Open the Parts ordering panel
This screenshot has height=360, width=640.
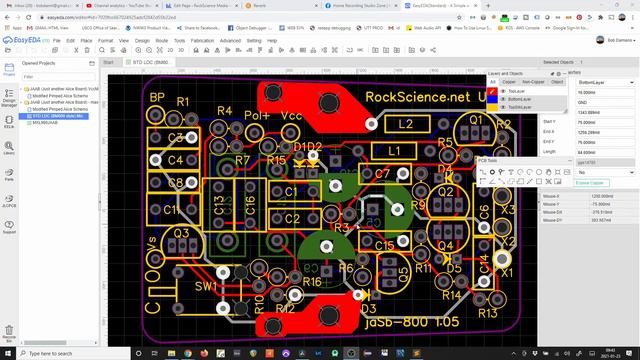click(x=9, y=175)
